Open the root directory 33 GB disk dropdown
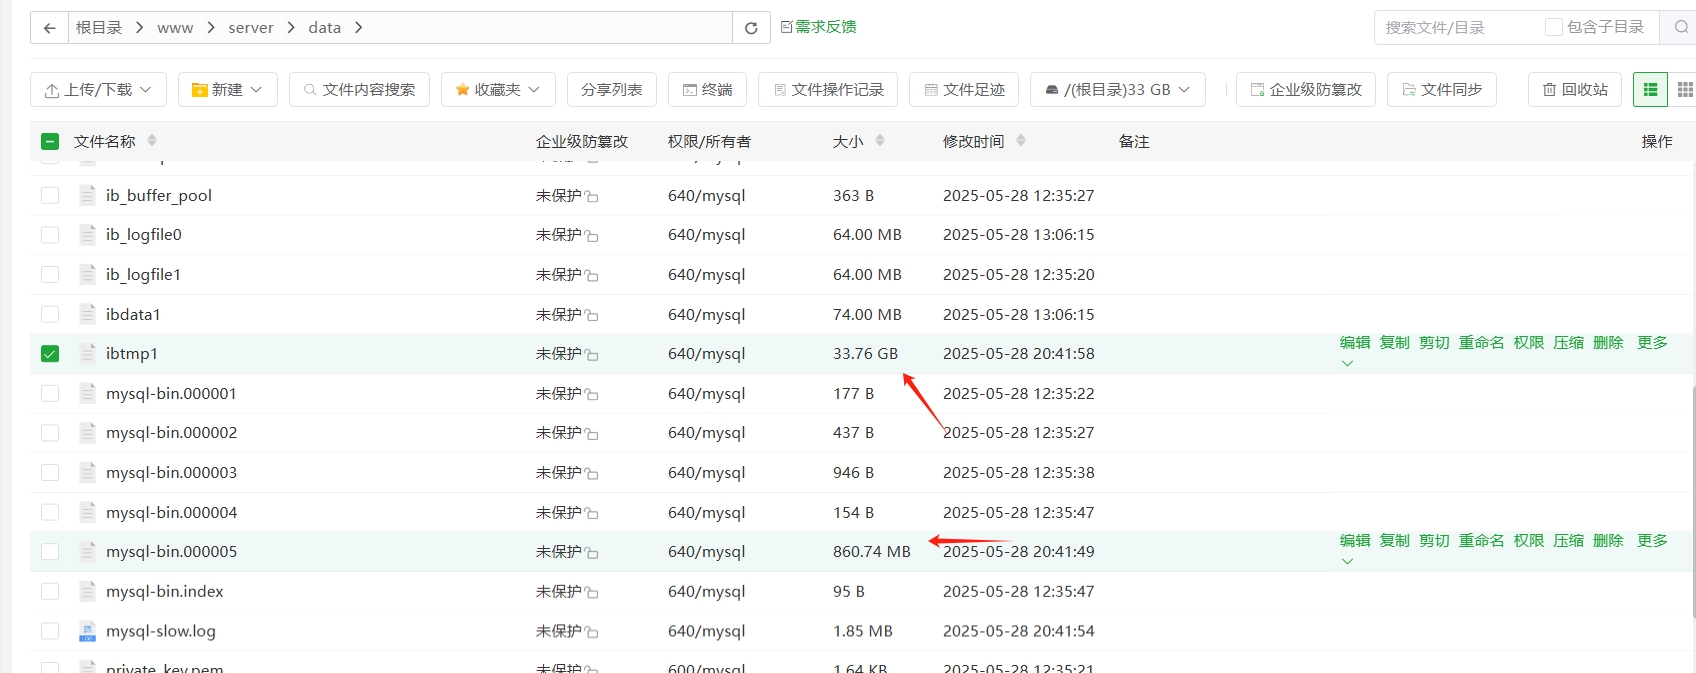Screen dimensions: 1696x673 pyautogui.click(x=1117, y=90)
